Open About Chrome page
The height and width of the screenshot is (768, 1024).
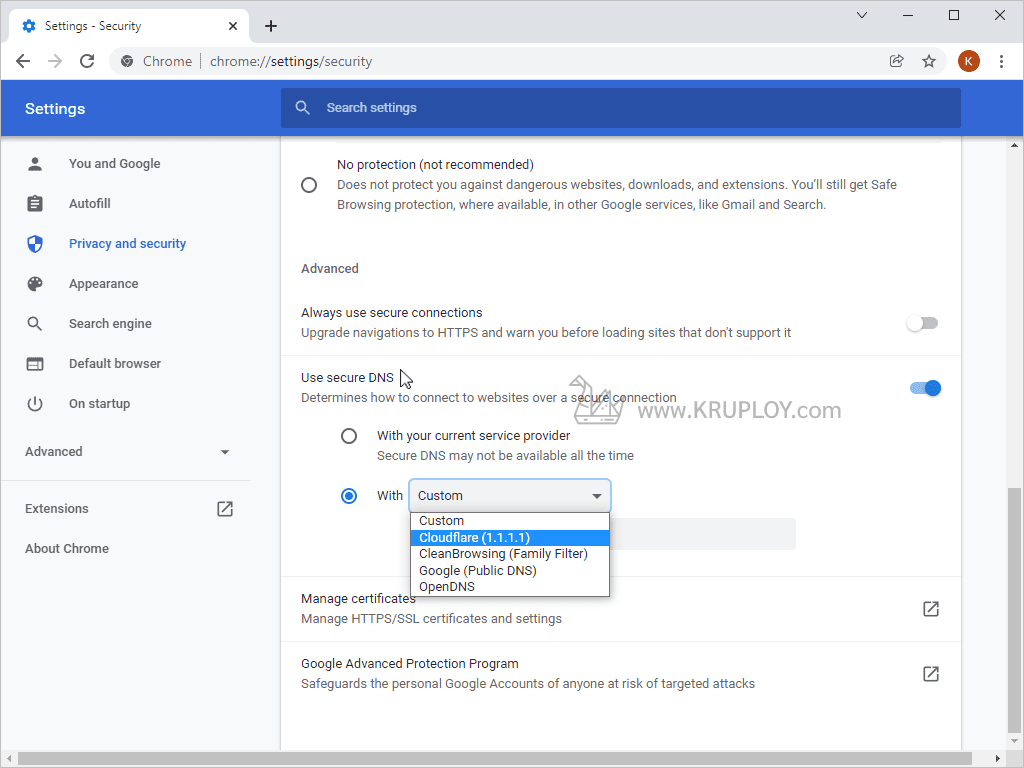pos(67,549)
